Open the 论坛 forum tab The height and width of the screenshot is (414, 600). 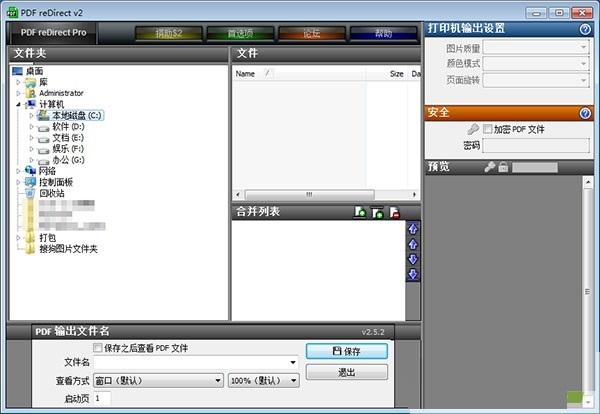(312, 34)
